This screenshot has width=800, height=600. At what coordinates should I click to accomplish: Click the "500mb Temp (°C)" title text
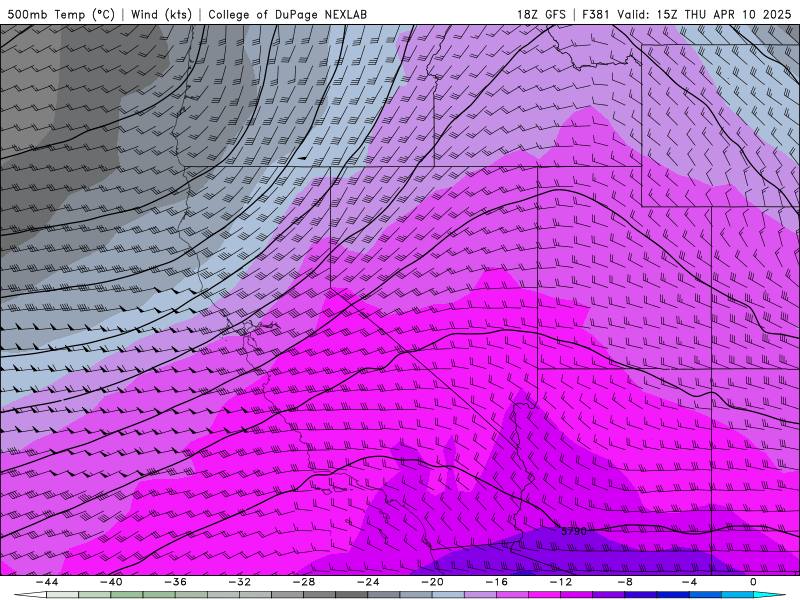pos(61,14)
